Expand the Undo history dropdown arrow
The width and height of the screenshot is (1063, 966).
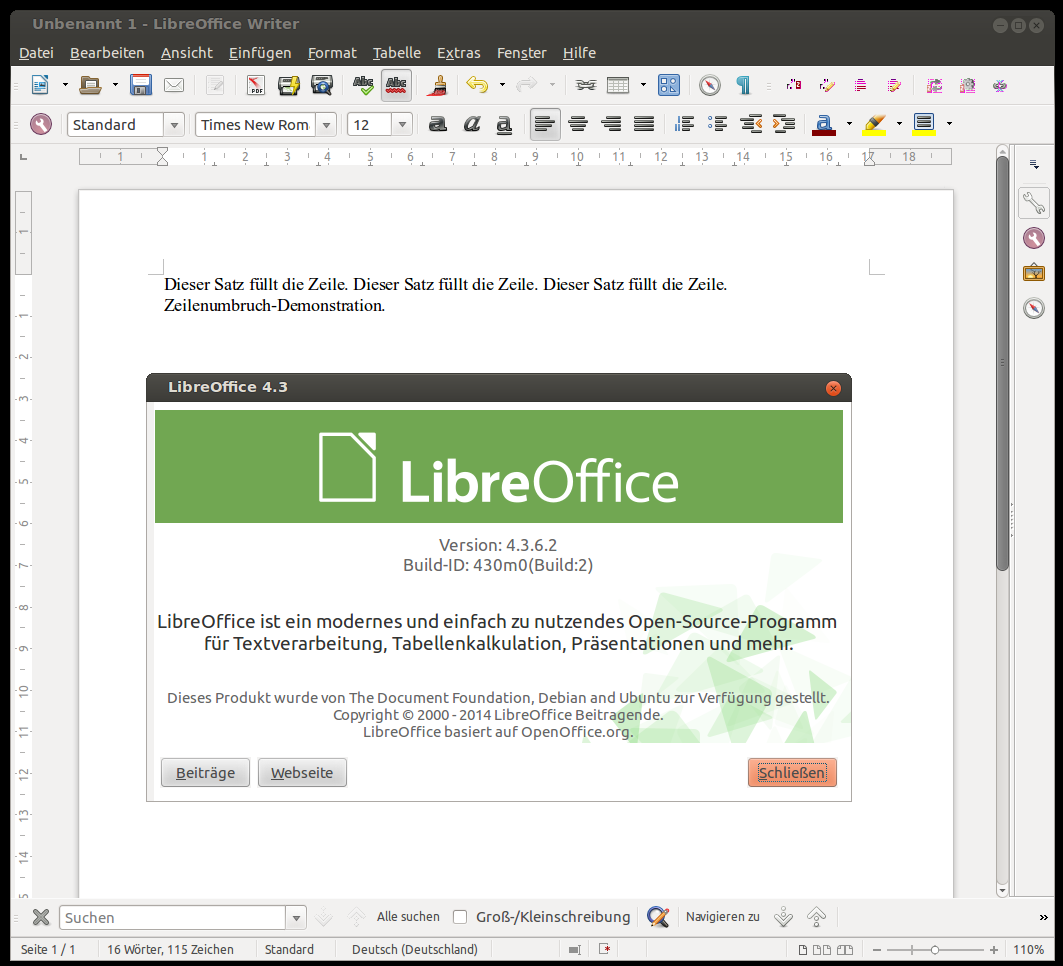click(x=502, y=85)
